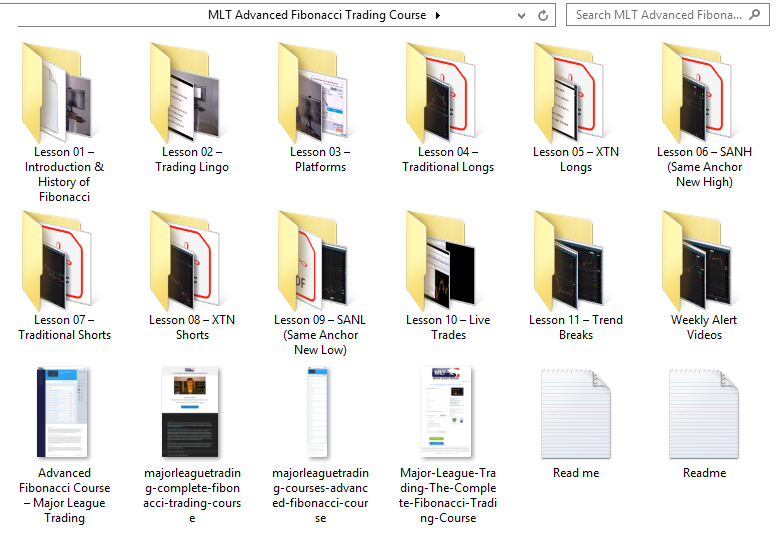Click the refresh button in address bar

pos(543,16)
